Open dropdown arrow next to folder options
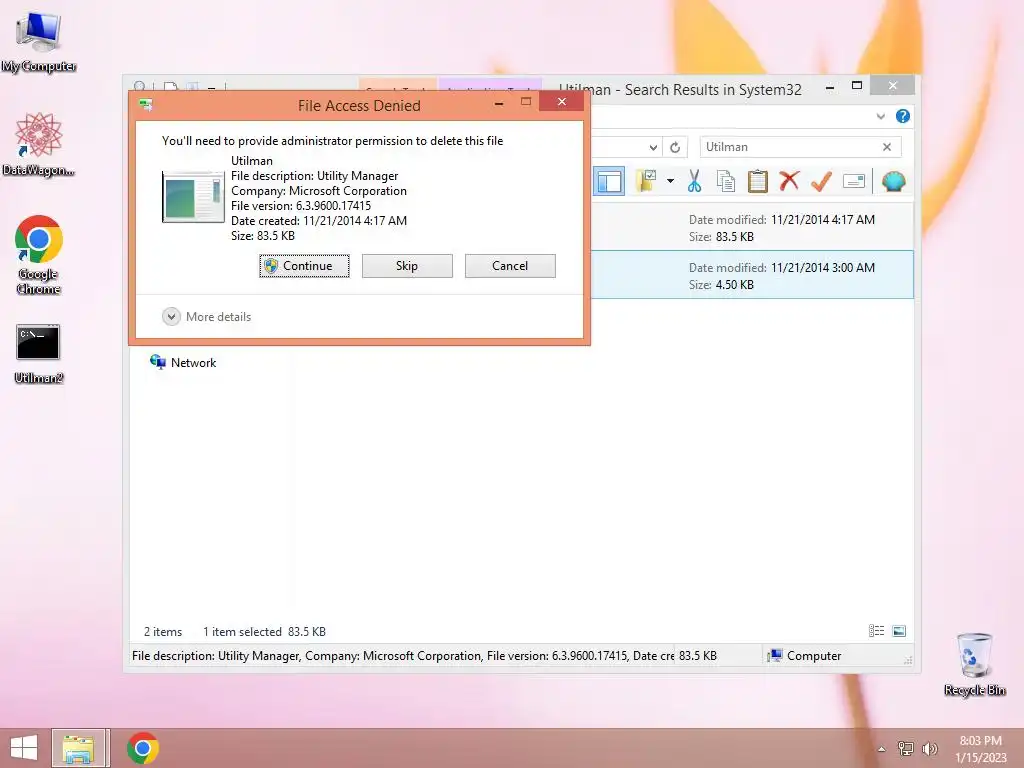 click(670, 181)
